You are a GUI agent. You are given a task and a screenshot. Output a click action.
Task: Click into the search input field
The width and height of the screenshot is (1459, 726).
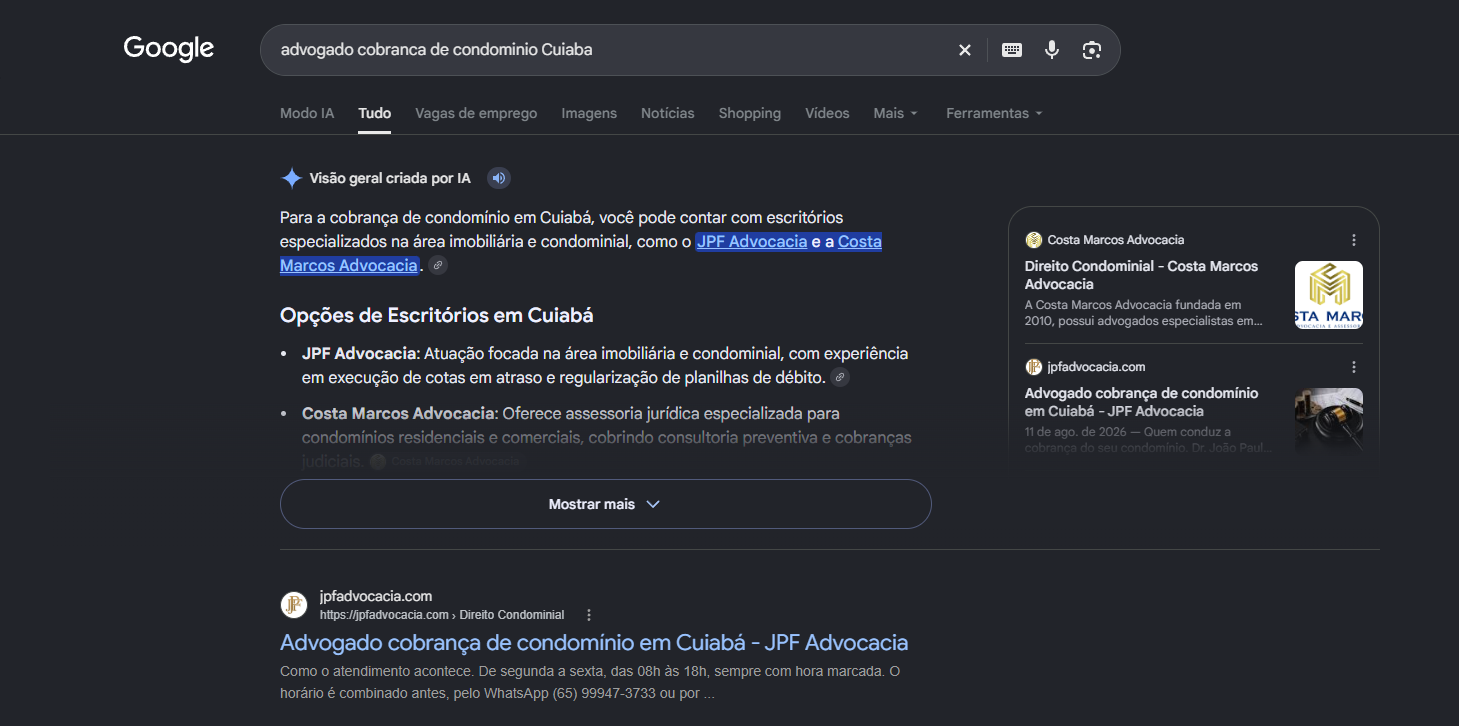610,50
